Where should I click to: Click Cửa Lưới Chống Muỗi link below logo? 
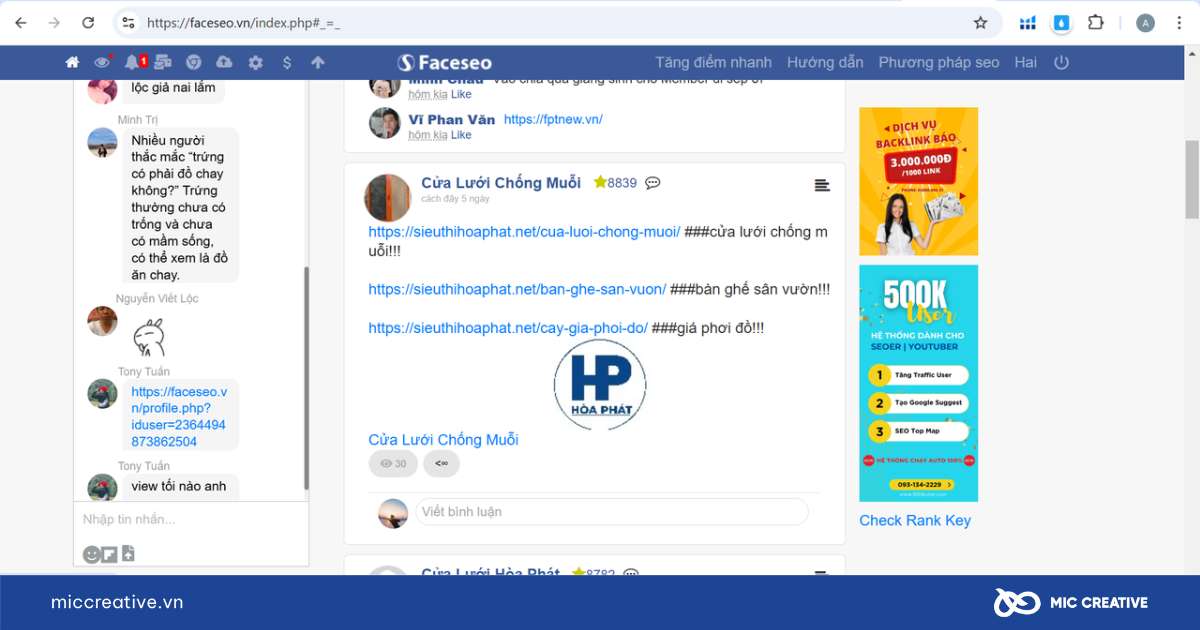pyautogui.click(x=443, y=440)
